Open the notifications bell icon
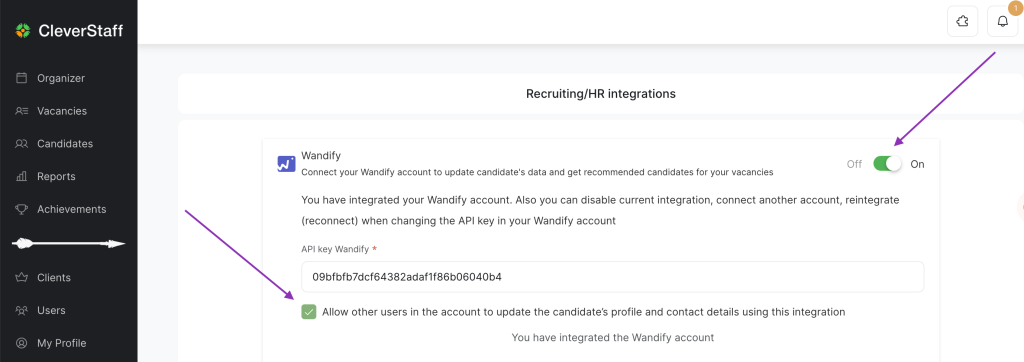The image size is (1024, 362). tap(1002, 22)
